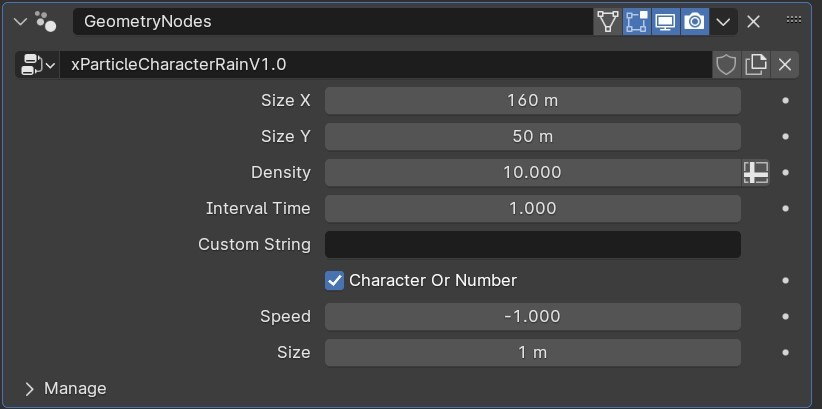Click the Geometry Nodes modifier icon
822x409 pixels.
point(44,21)
